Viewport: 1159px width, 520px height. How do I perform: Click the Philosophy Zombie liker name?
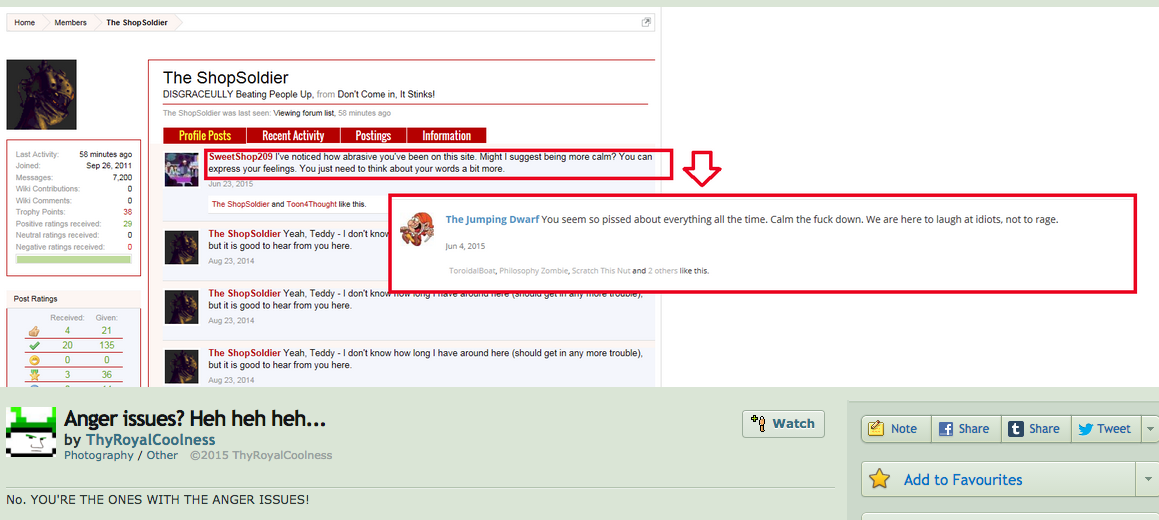(x=533, y=271)
